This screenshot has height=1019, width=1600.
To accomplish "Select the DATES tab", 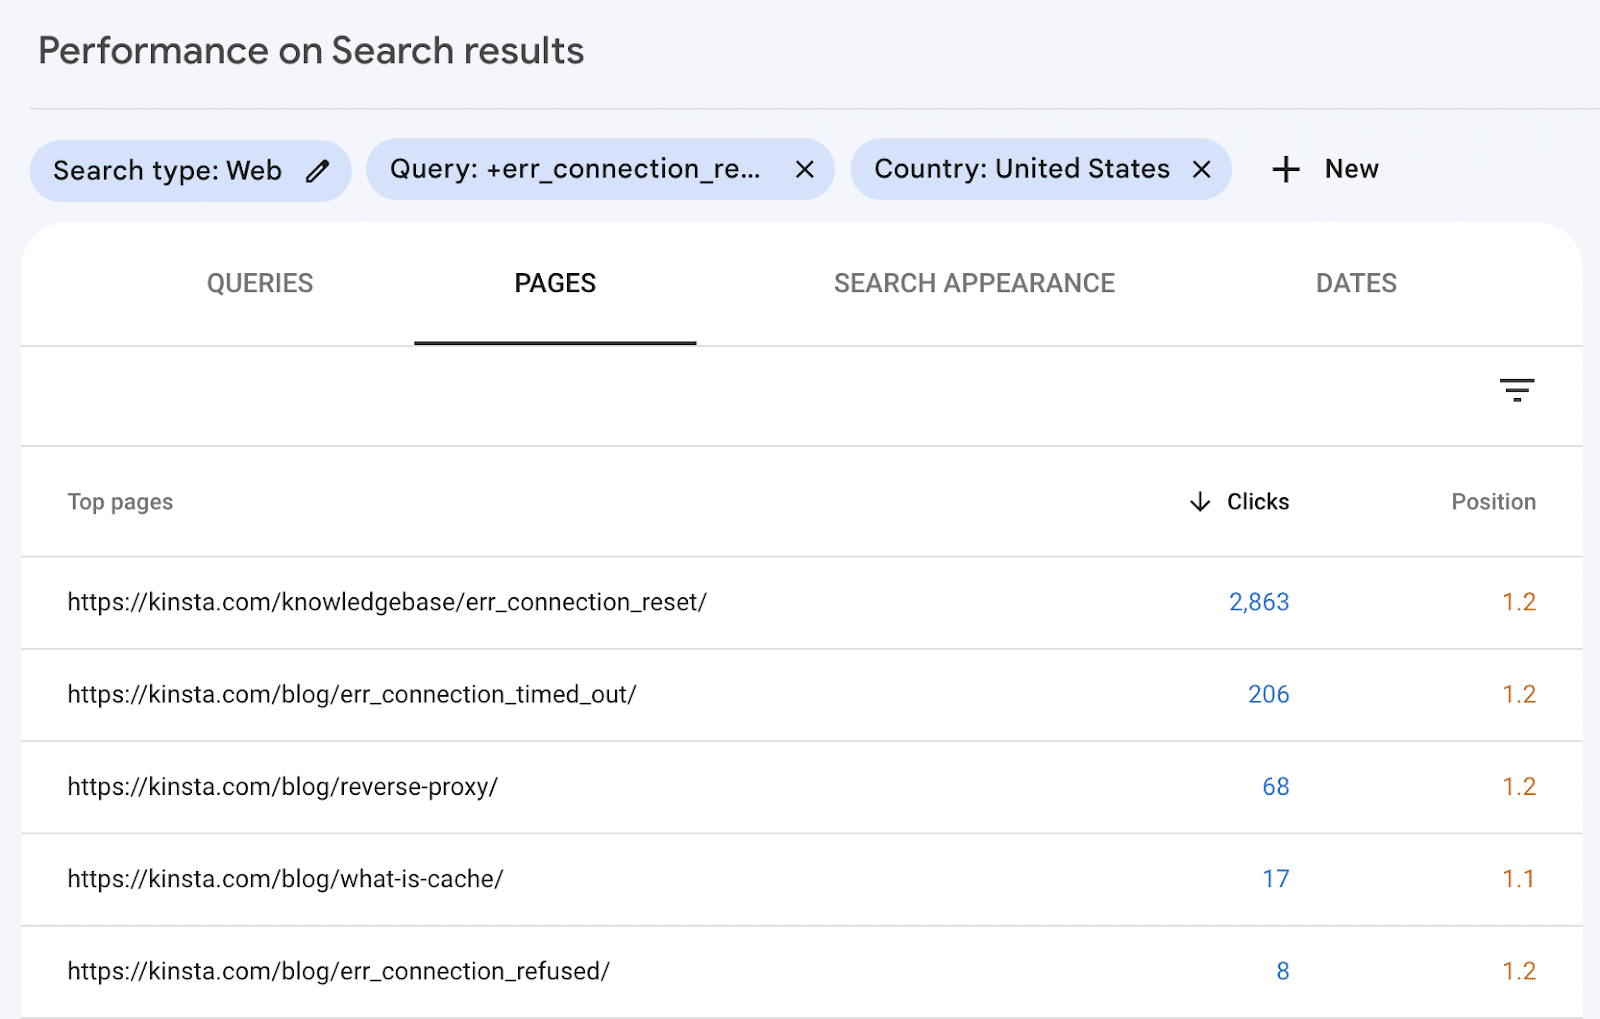I will point(1355,283).
